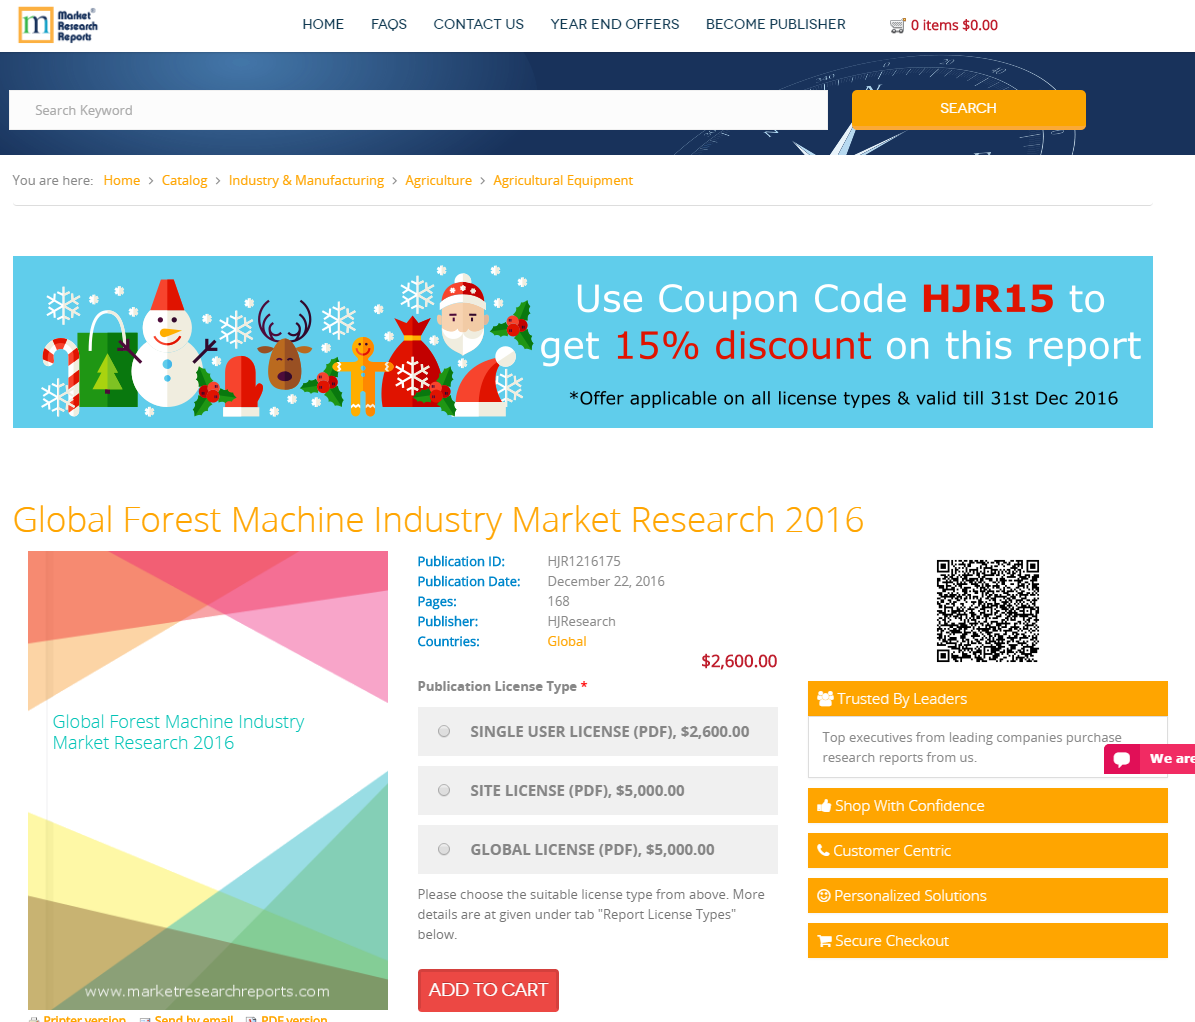This screenshot has width=1195, height=1022.
Task: Click the We are chat widget label
Action: tap(1171, 759)
